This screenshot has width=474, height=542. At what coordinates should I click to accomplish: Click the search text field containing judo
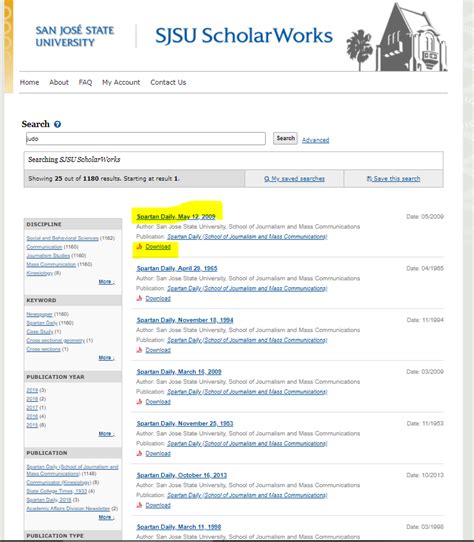146,139
